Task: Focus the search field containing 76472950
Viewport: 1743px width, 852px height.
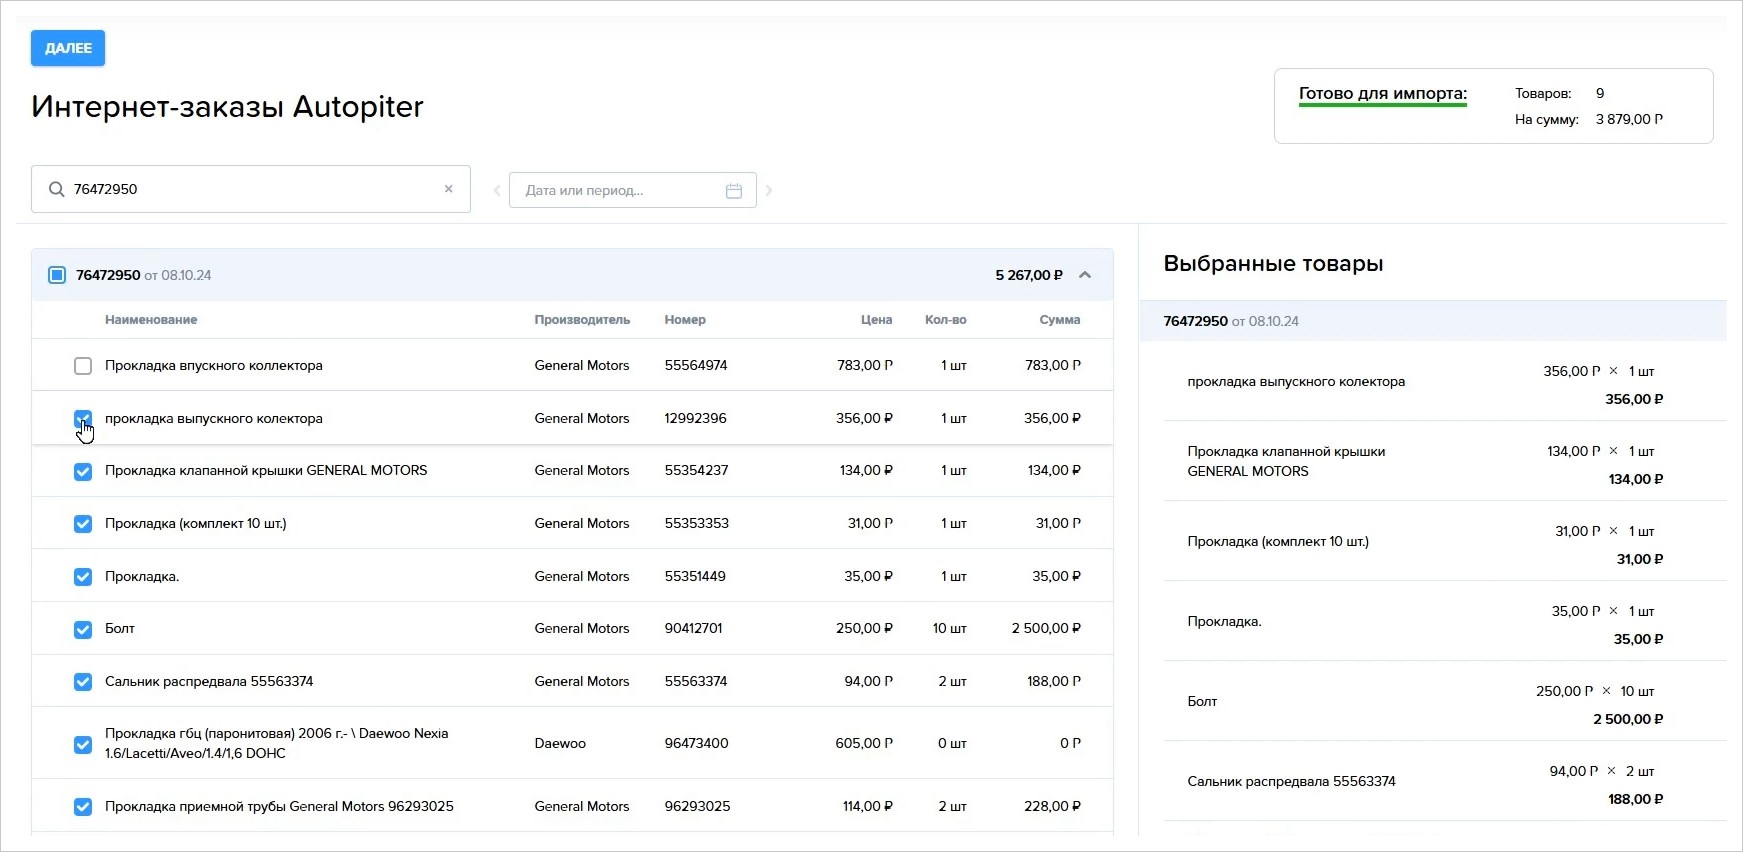Action: pos(251,189)
